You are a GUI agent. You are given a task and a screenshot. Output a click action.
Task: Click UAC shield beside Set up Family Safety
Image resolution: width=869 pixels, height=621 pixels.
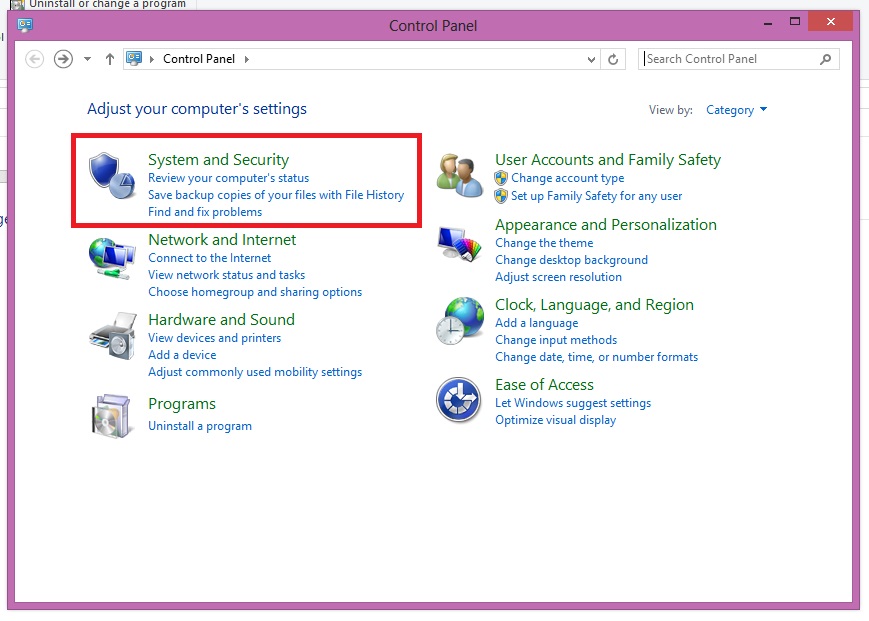(x=501, y=196)
